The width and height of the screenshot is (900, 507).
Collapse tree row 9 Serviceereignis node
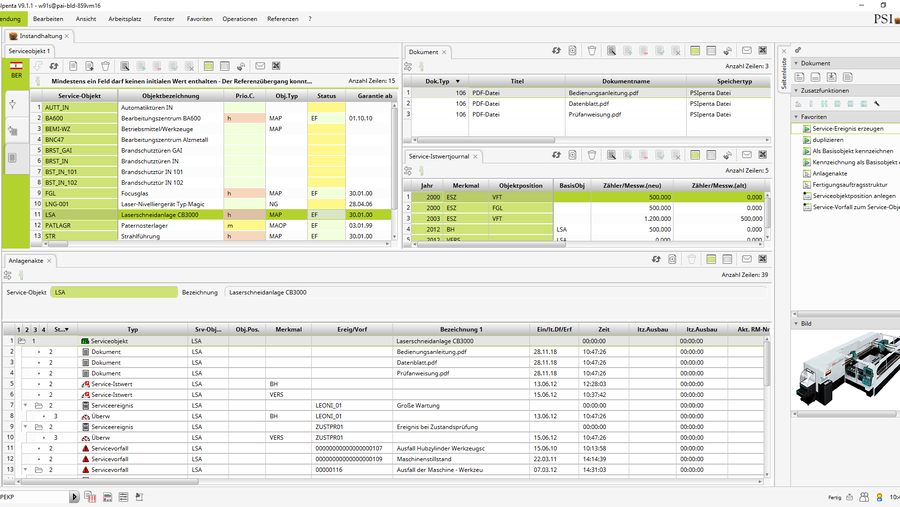26,427
